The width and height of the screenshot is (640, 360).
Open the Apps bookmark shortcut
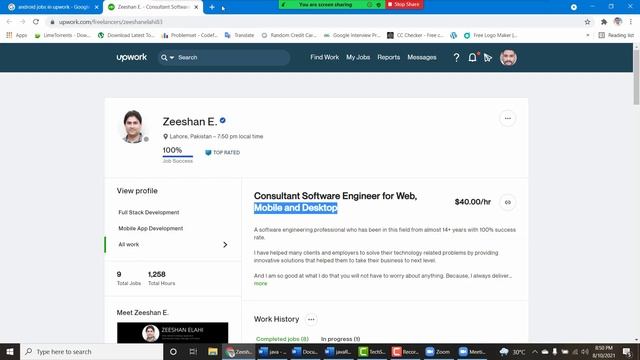[17, 35]
